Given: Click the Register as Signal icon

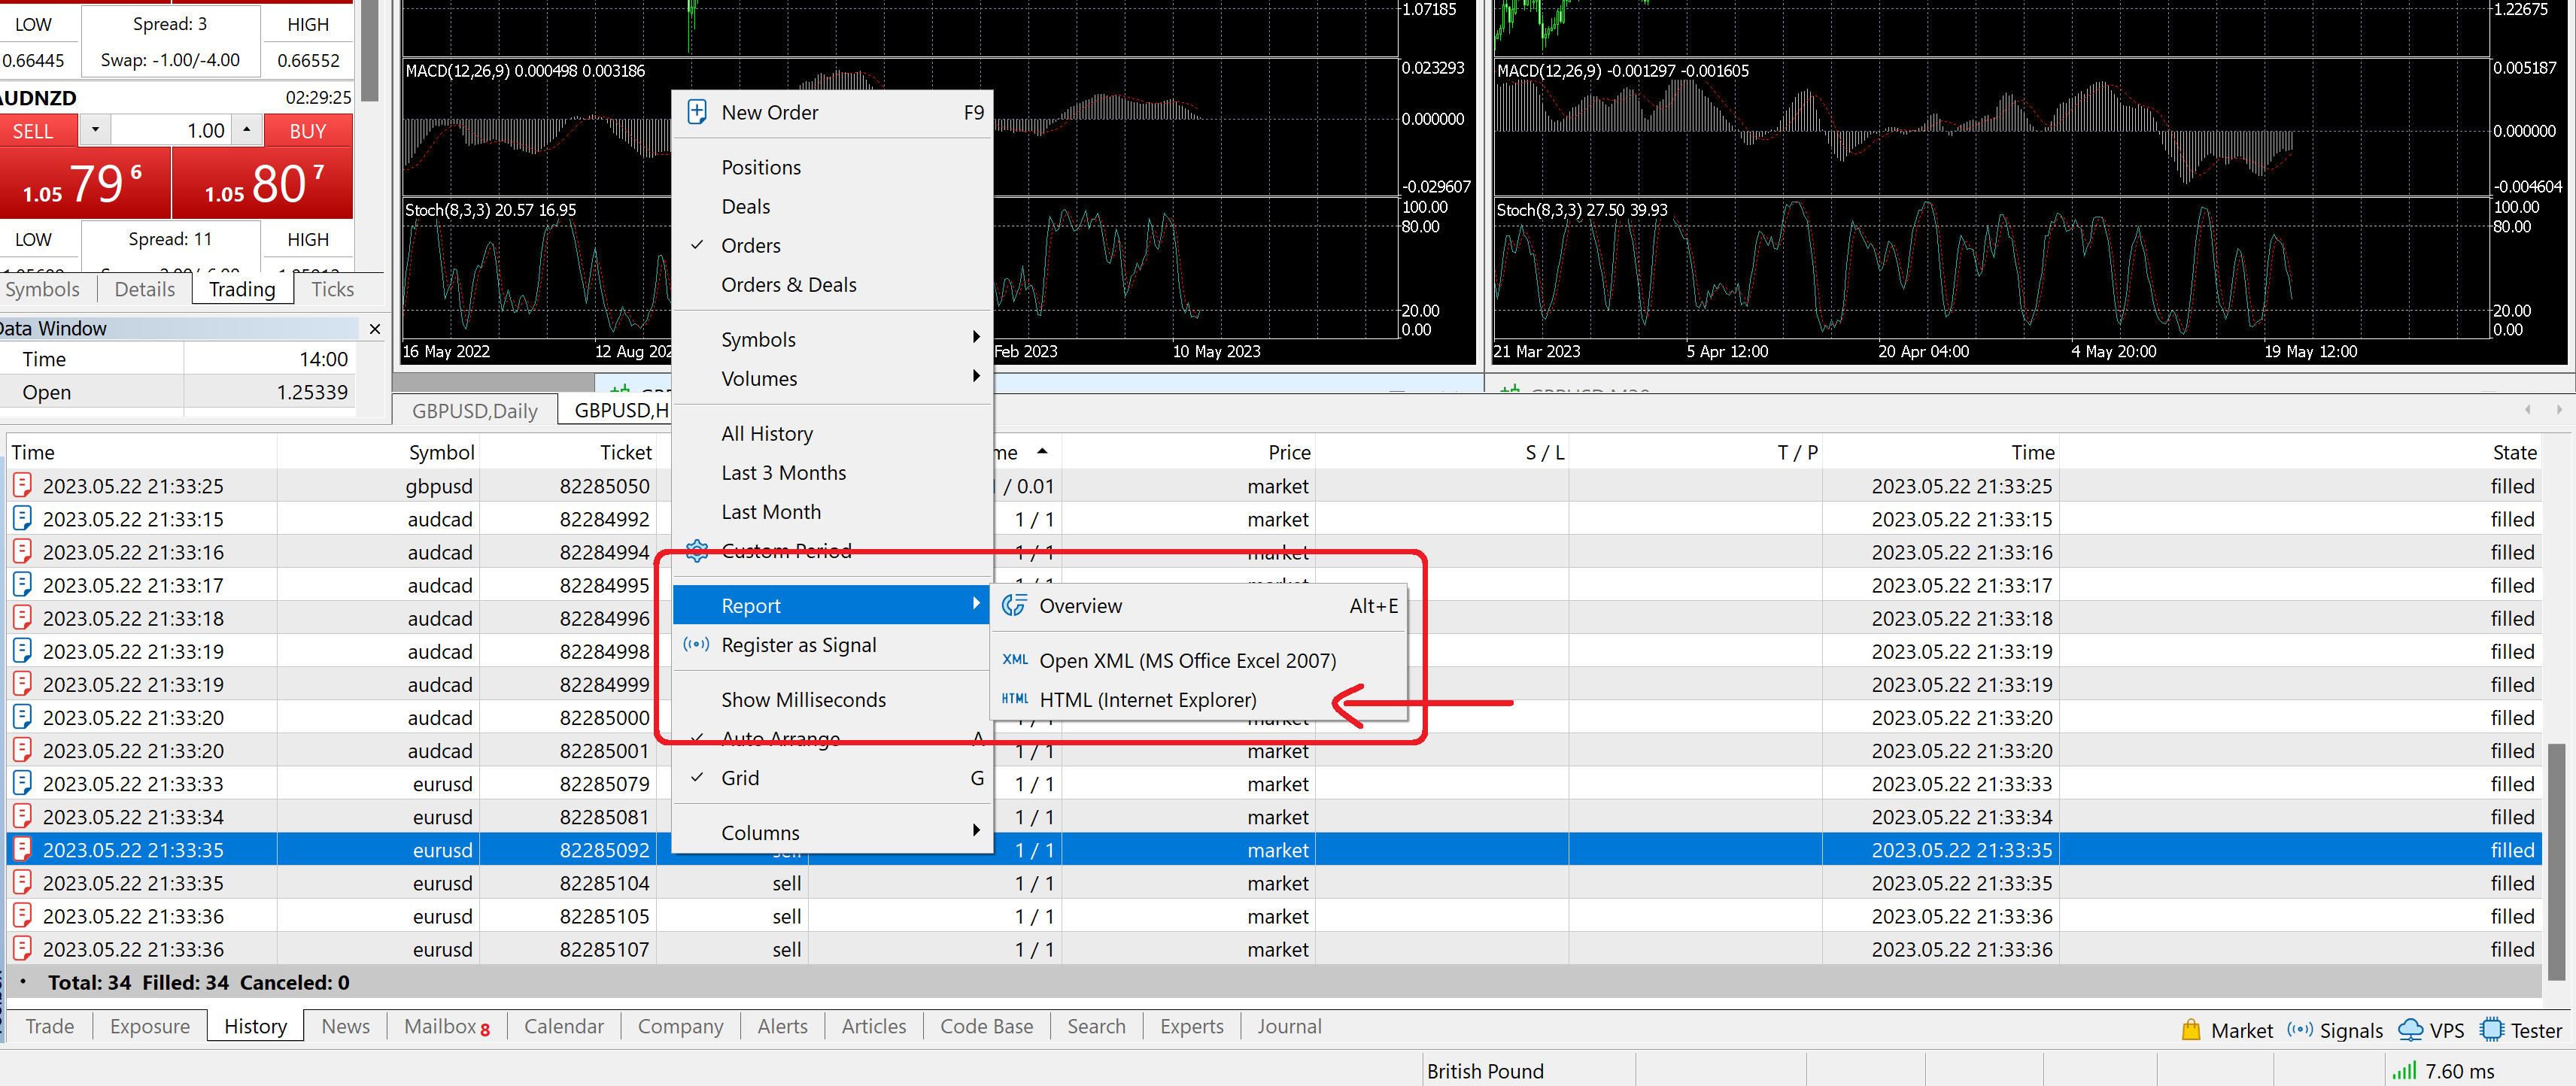Looking at the screenshot, I should [697, 645].
